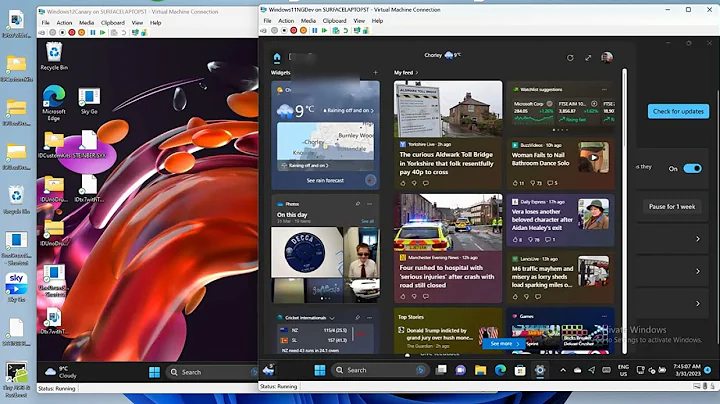The image size is (720, 404).
Task: Open File Explorer on Windows11NGDev taskbar
Action: coord(480,370)
